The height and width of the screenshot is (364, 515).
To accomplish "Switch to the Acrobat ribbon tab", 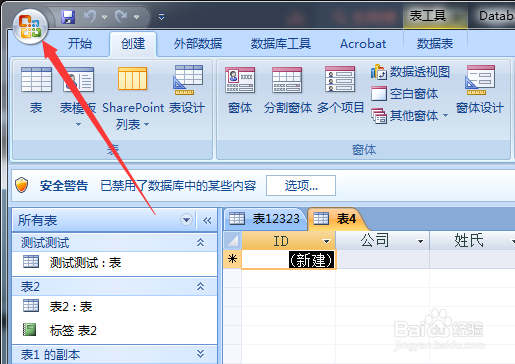I will 363,44.
